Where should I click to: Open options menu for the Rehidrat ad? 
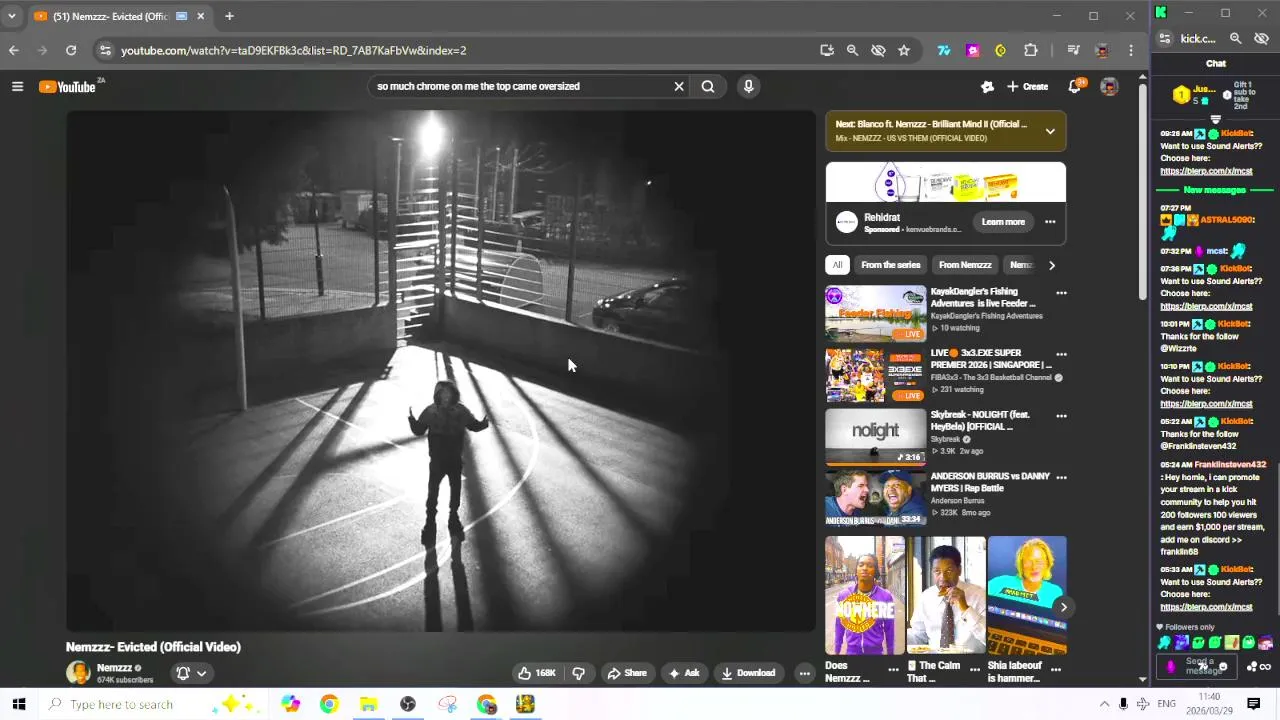(x=1050, y=222)
